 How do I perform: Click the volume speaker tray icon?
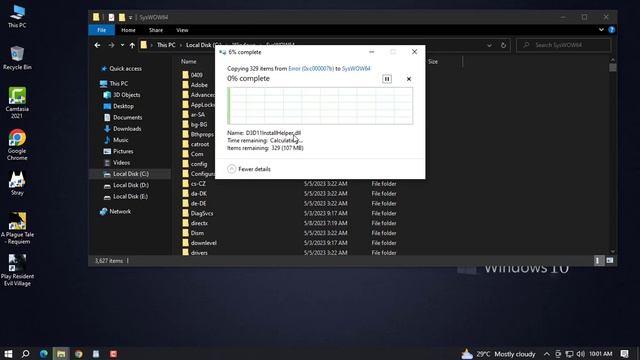click(x=580, y=353)
